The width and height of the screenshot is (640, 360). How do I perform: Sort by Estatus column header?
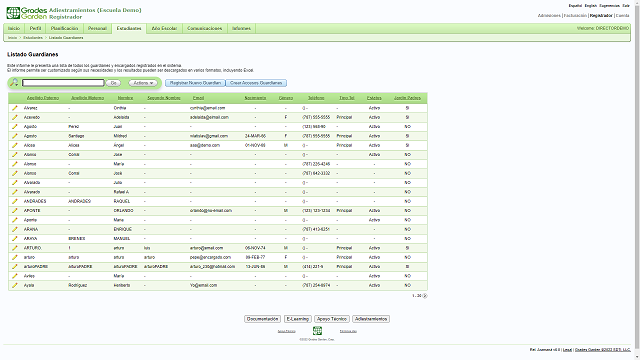click(x=374, y=98)
